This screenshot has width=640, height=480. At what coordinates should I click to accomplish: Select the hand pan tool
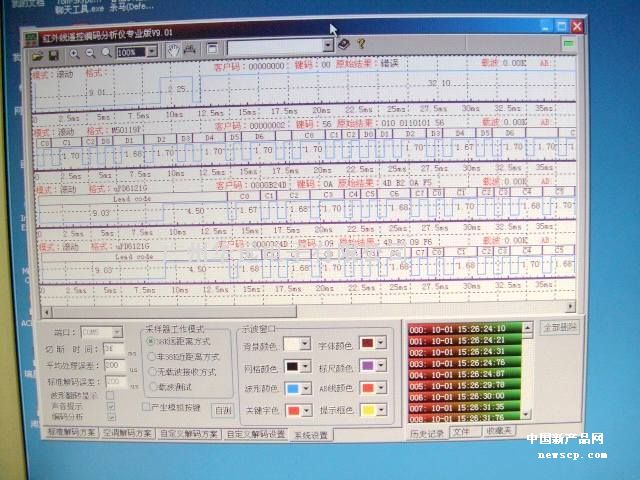click(173, 49)
